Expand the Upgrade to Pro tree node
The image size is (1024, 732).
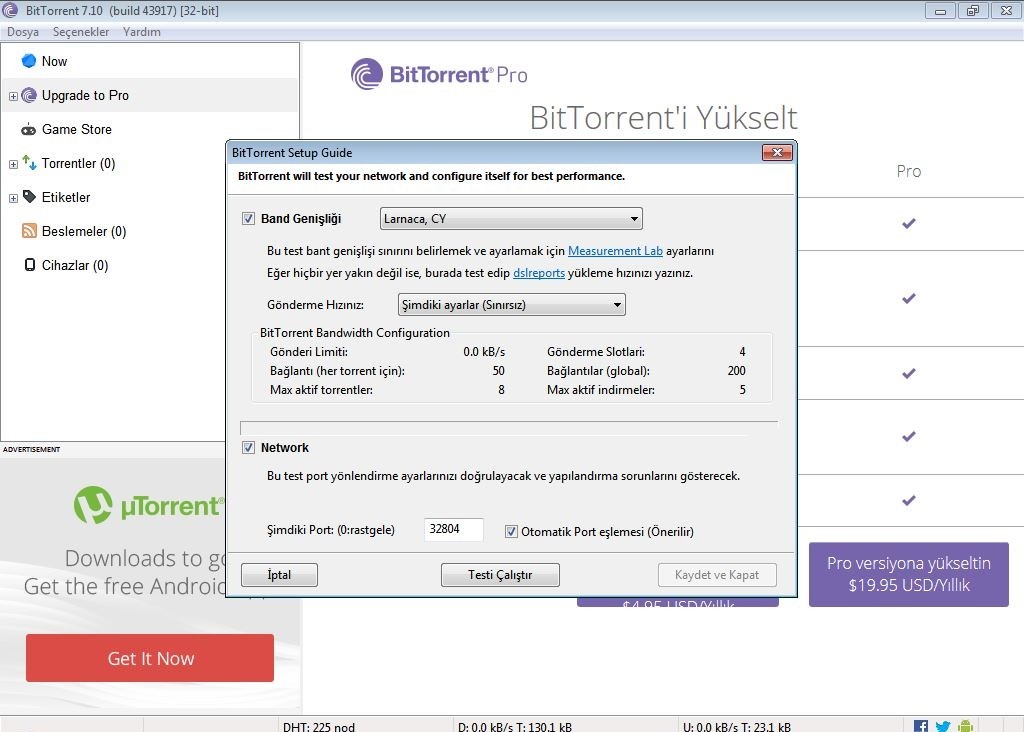(13, 96)
